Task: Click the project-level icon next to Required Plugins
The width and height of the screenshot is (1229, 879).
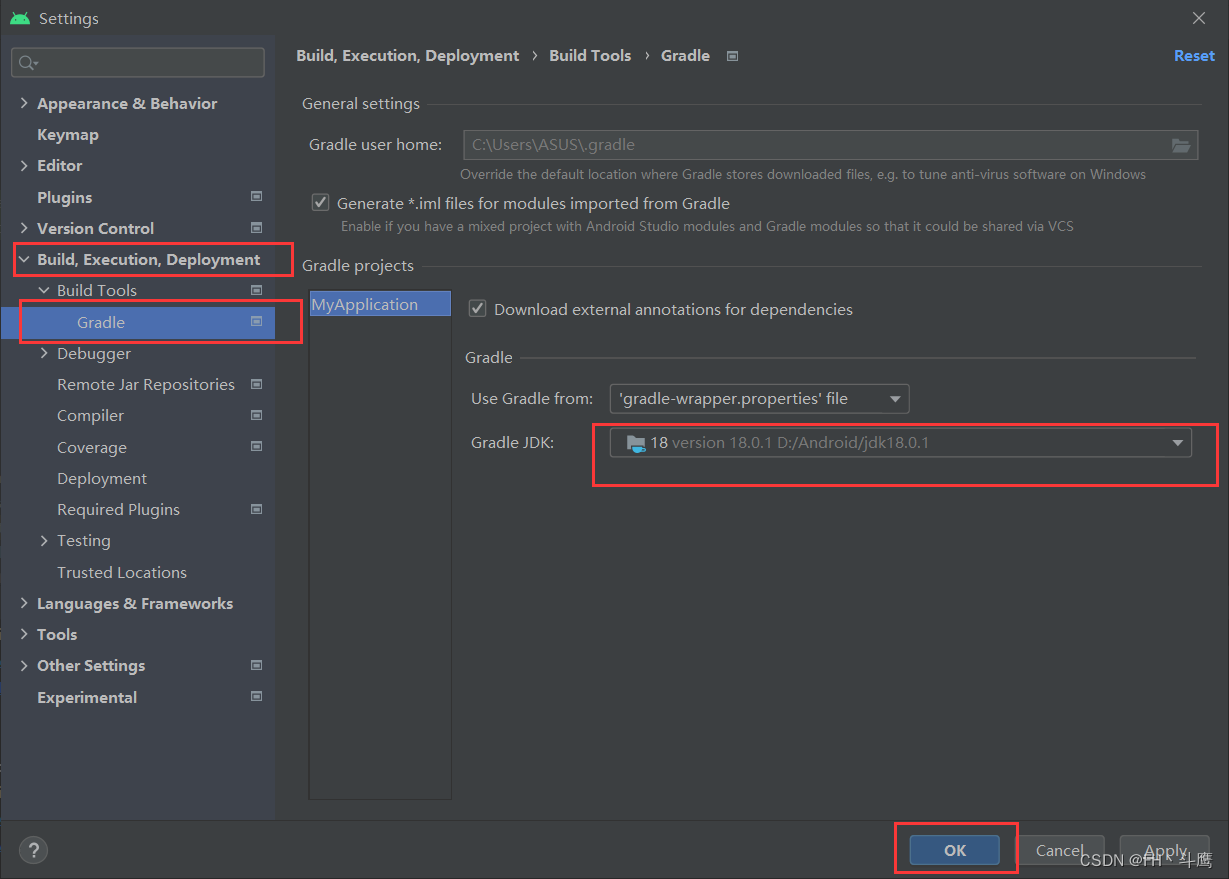Action: point(257,509)
